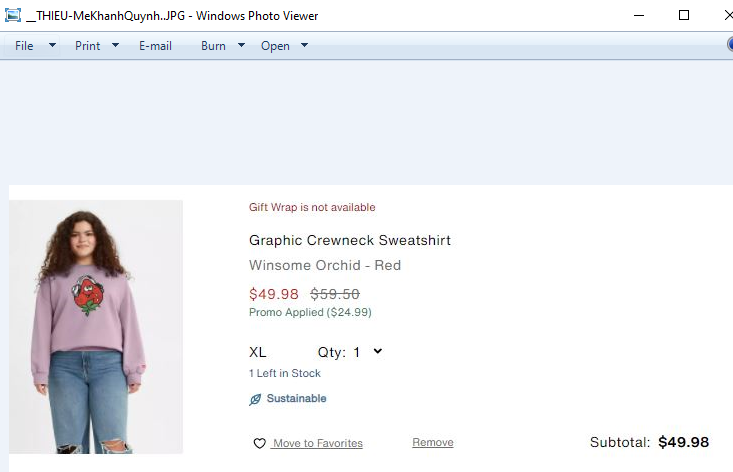The width and height of the screenshot is (733, 472).
Task: Click the Move to Favorites link
Action: click(x=317, y=444)
